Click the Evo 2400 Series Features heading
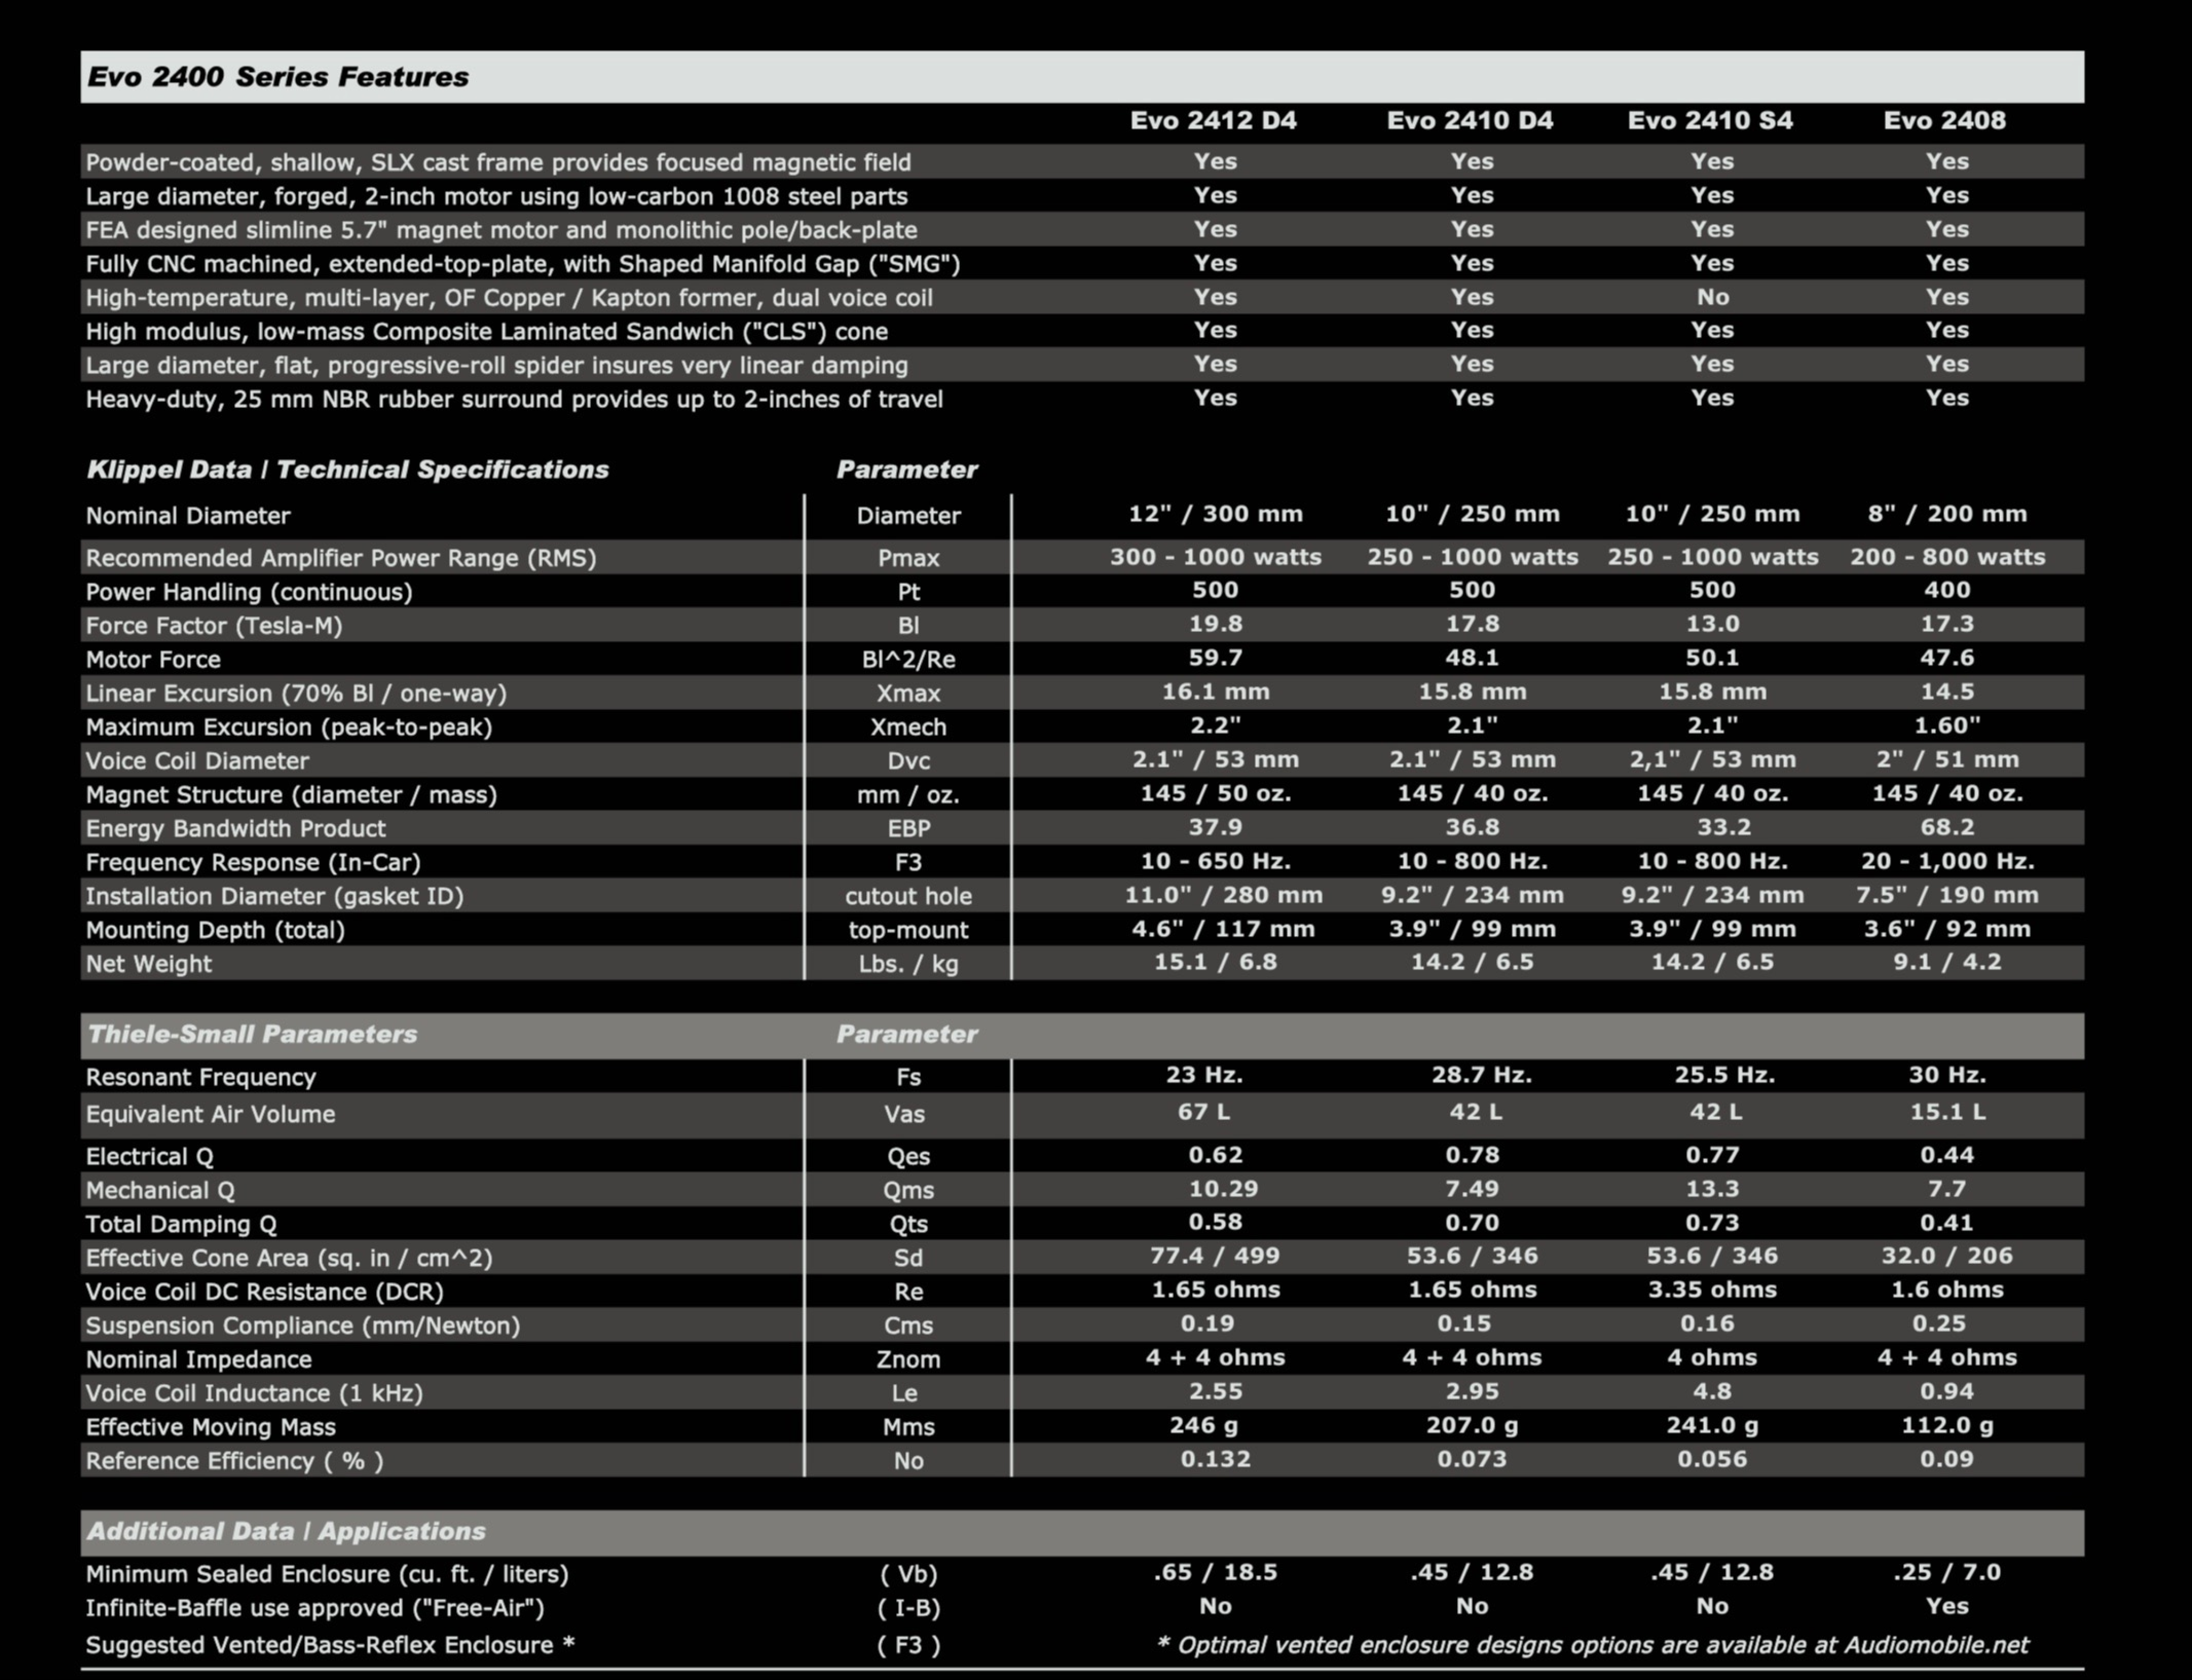2192x1680 pixels. 278,77
